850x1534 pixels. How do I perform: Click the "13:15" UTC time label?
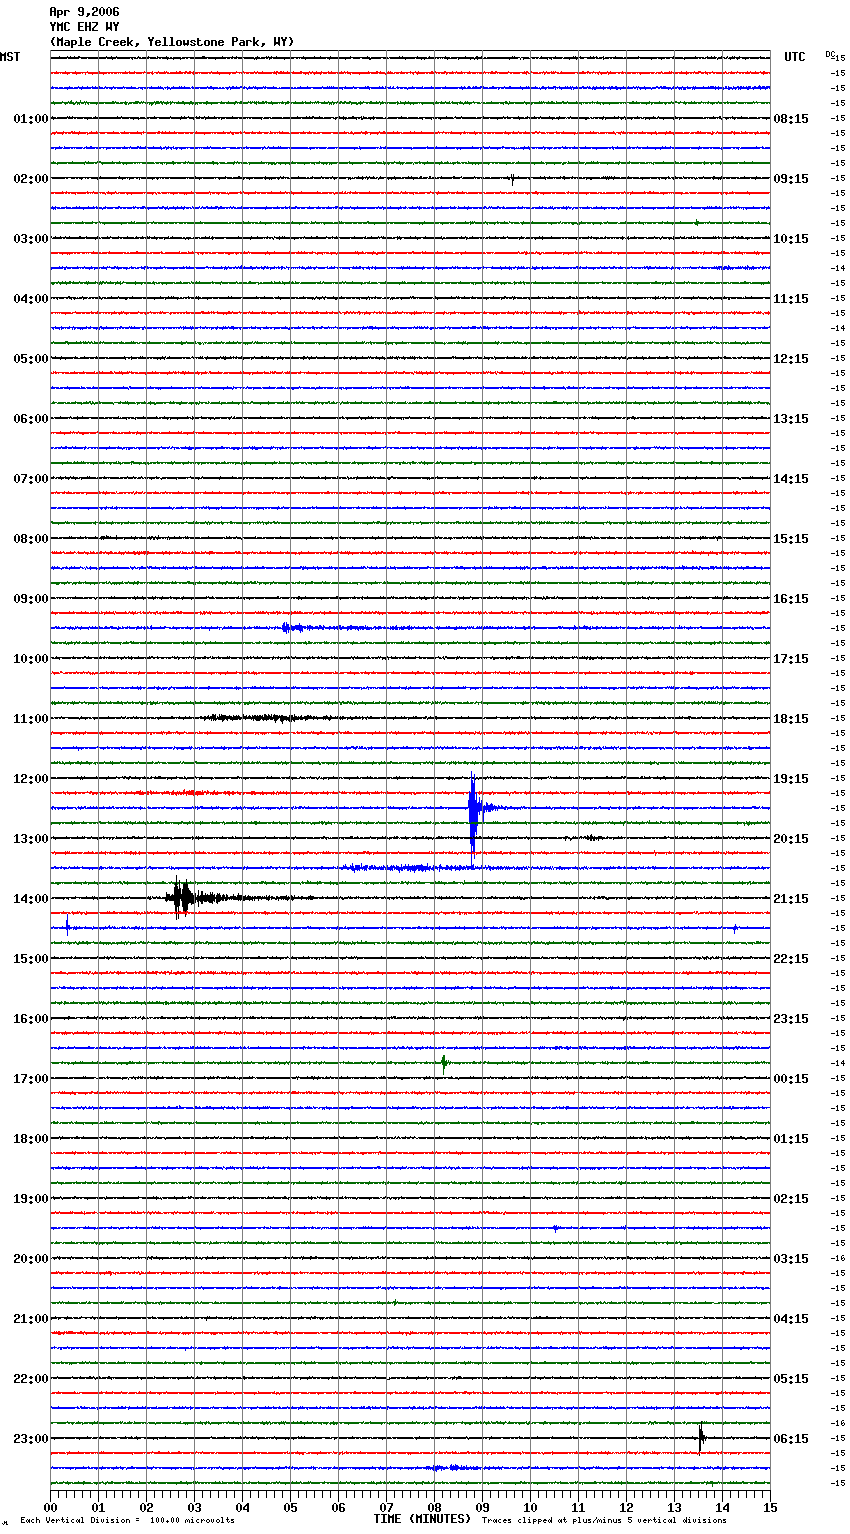[x=791, y=419]
